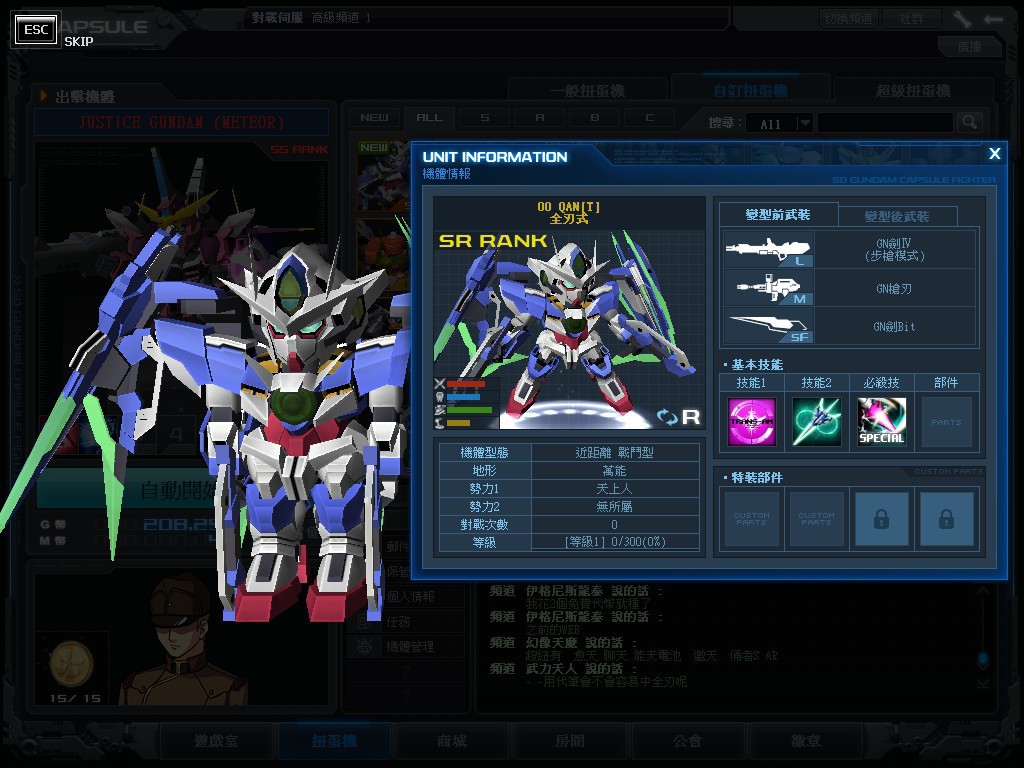Click the green speed stat bar
The width and height of the screenshot is (1024, 768).
[x=469, y=410]
